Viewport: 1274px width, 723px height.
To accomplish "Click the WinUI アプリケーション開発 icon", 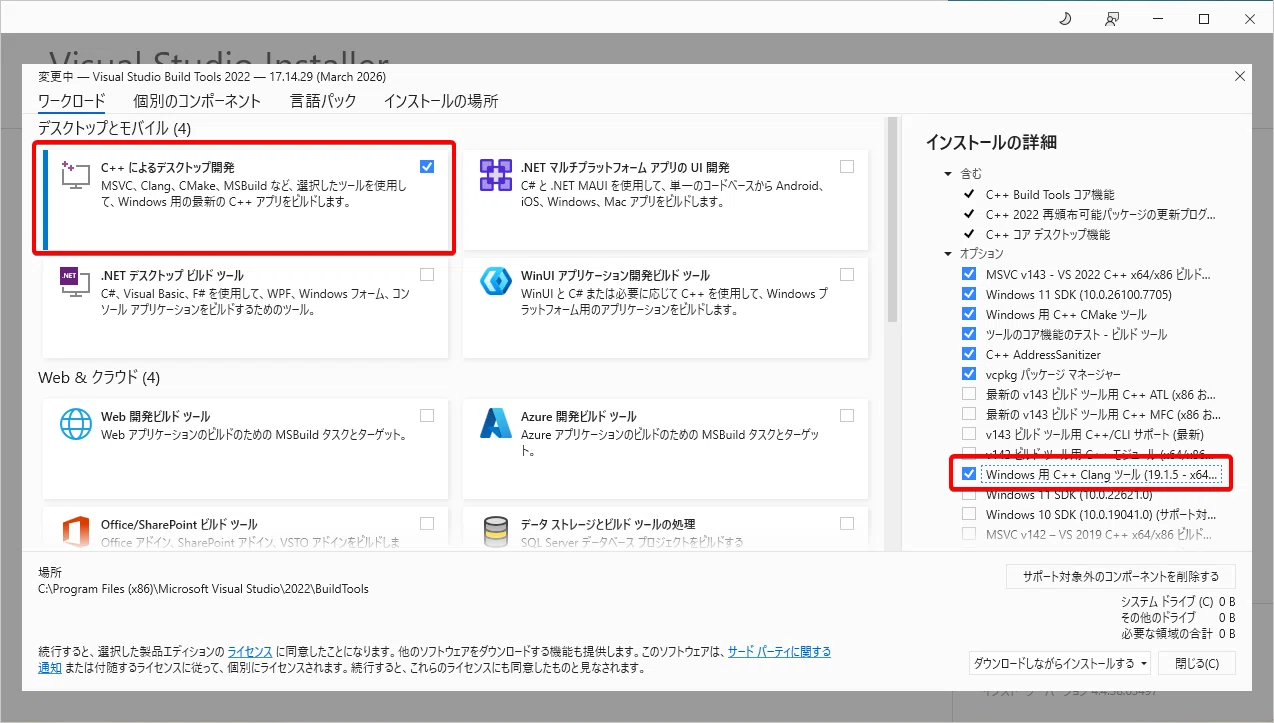I will click(x=496, y=282).
